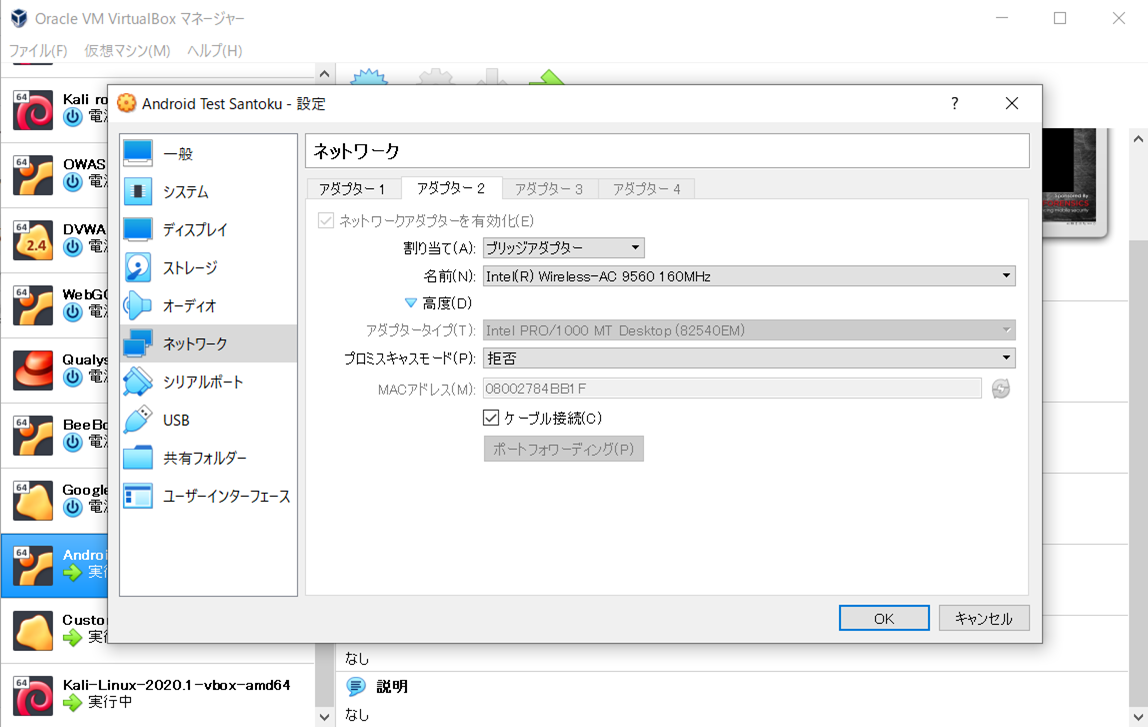Toggle ネットワークアダプターを有効化 checkbox
This screenshot has width=1148, height=727.
(326, 220)
